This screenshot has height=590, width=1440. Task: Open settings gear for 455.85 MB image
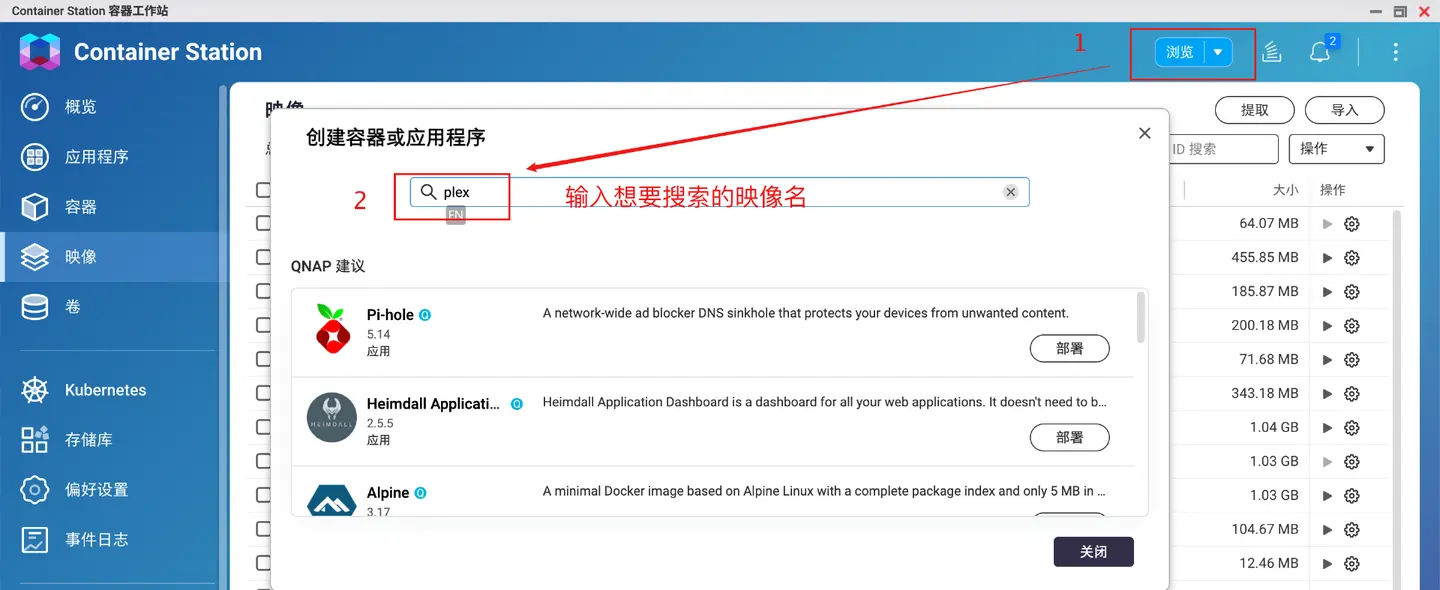1352,258
